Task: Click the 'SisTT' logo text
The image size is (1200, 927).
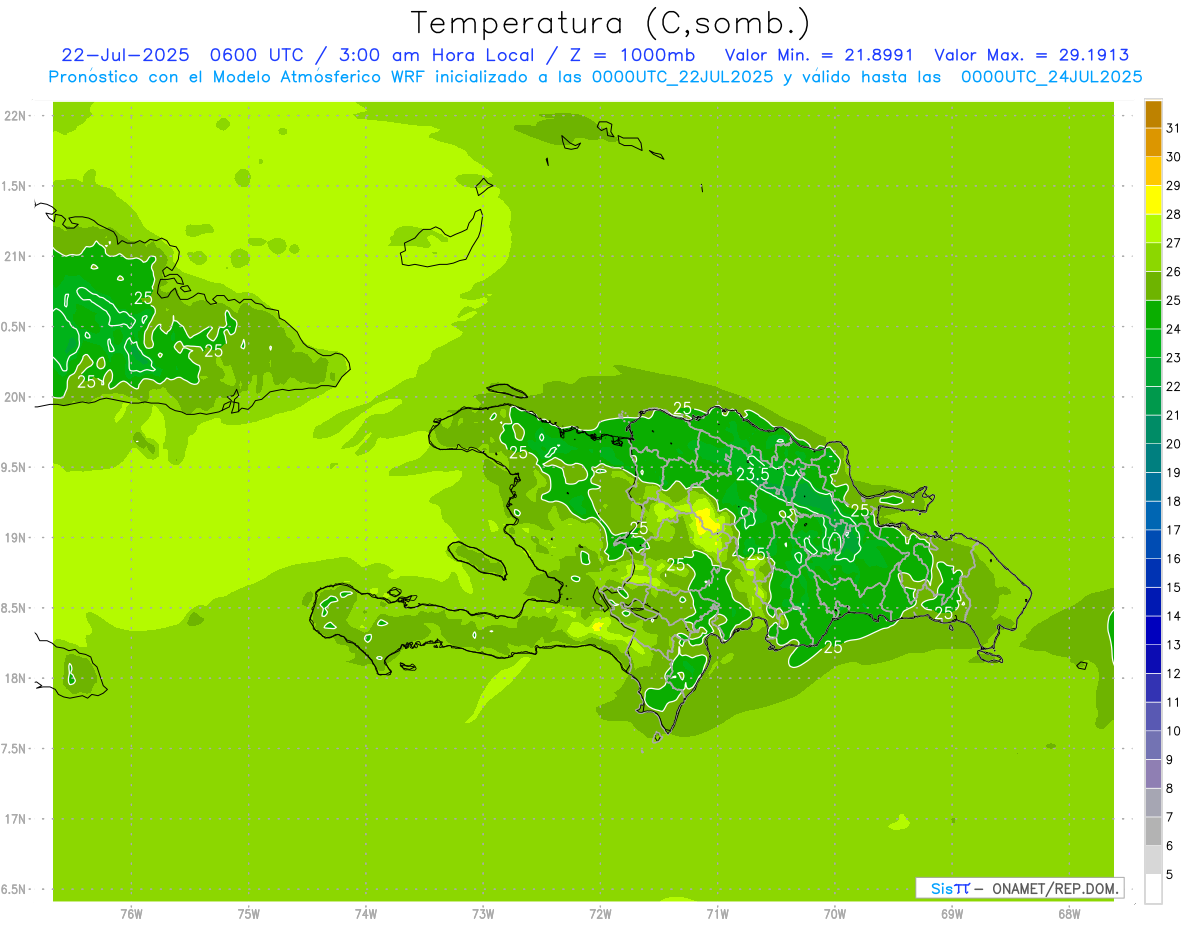Action: pos(950,888)
